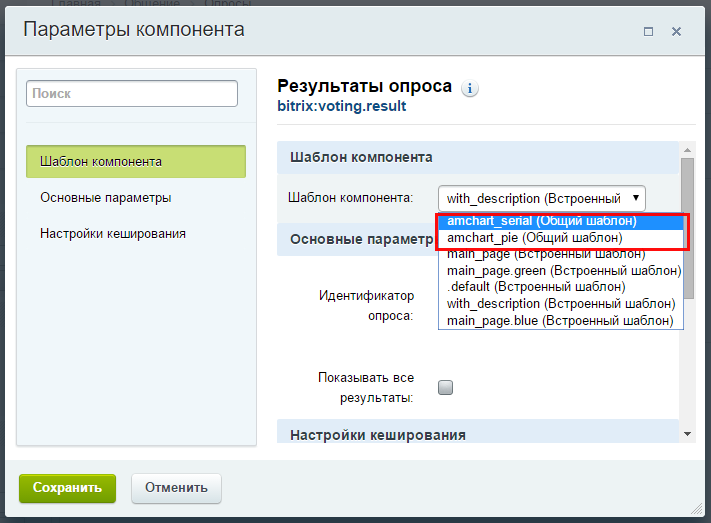Pick main_page.green template option
The width and height of the screenshot is (711, 523).
coord(563,271)
